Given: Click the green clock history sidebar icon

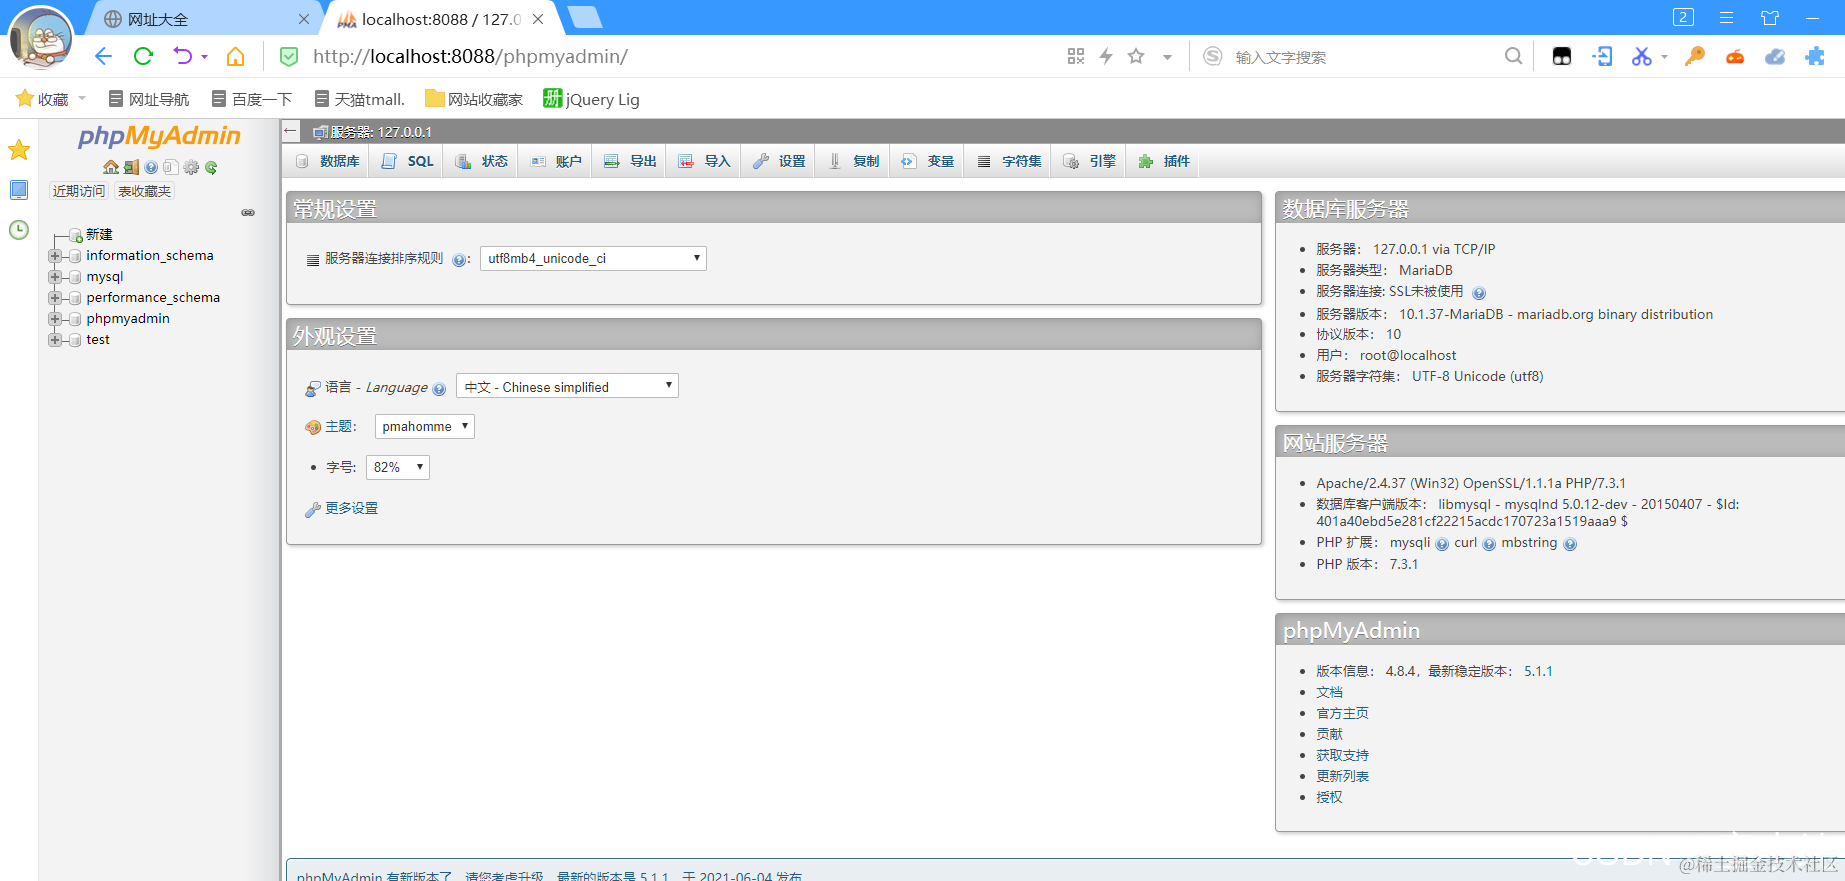Looking at the screenshot, I should [19, 230].
